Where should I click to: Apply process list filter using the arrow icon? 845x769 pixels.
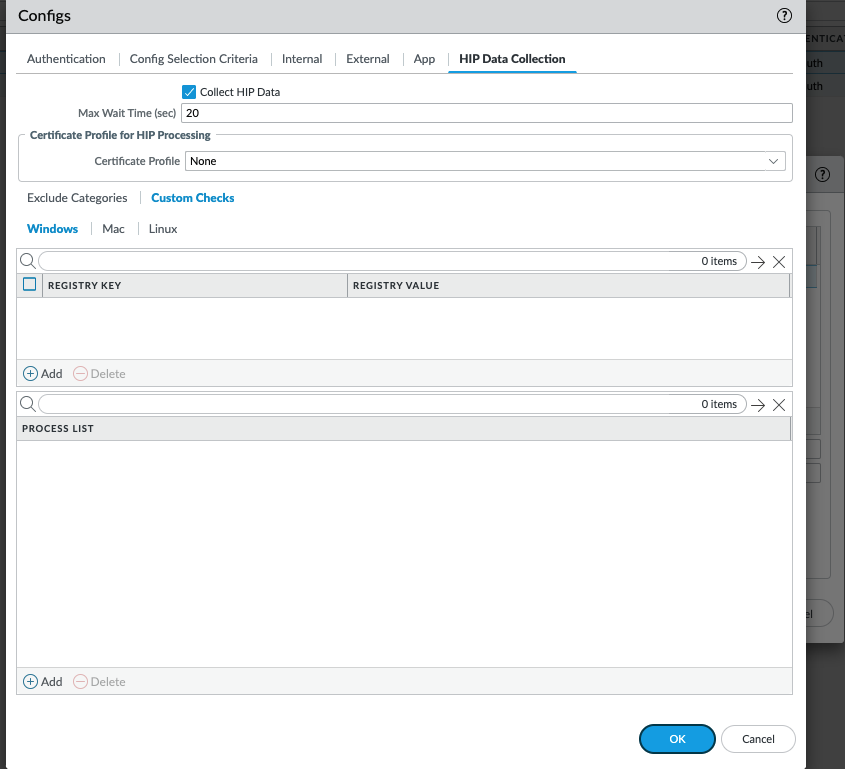coord(760,404)
